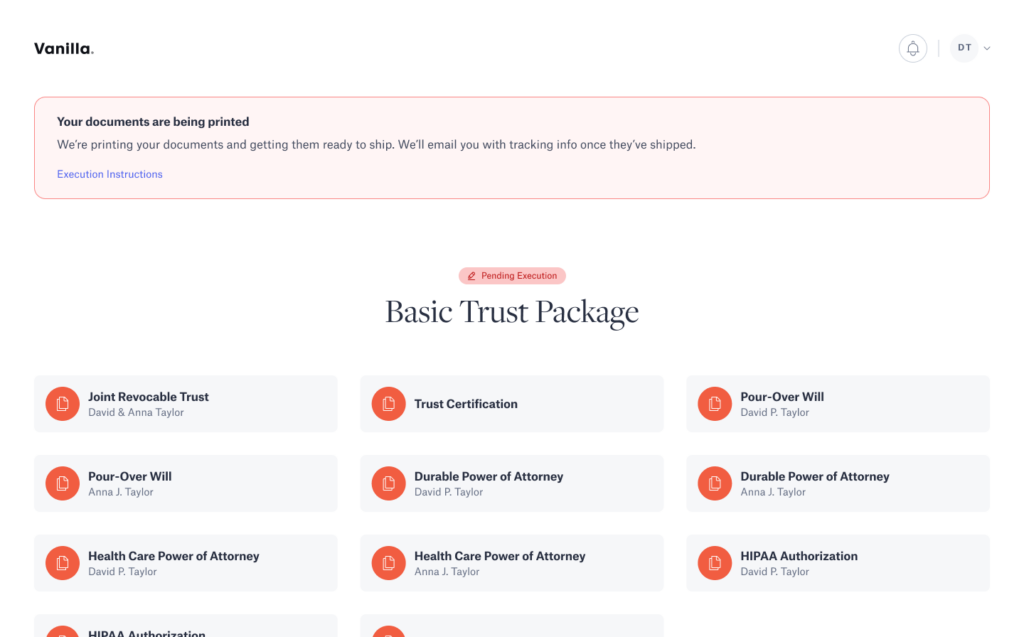Image resolution: width=1024 pixels, height=637 pixels.
Task: Open the Trust Certification document card
Action: click(x=511, y=404)
